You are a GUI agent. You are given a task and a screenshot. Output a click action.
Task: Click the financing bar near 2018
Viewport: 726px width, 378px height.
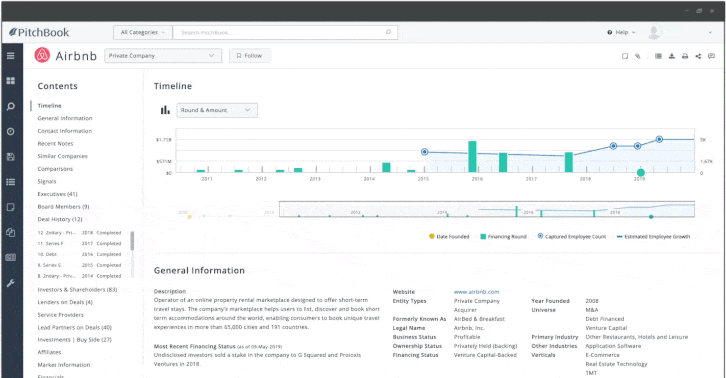[x=569, y=162]
